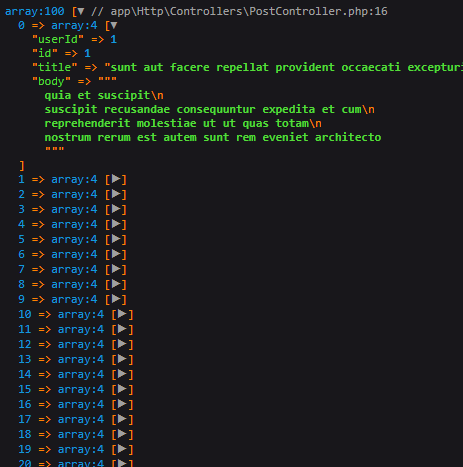Collapse the root array:100 dump
The width and height of the screenshot is (463, 467).
point(81,12)
